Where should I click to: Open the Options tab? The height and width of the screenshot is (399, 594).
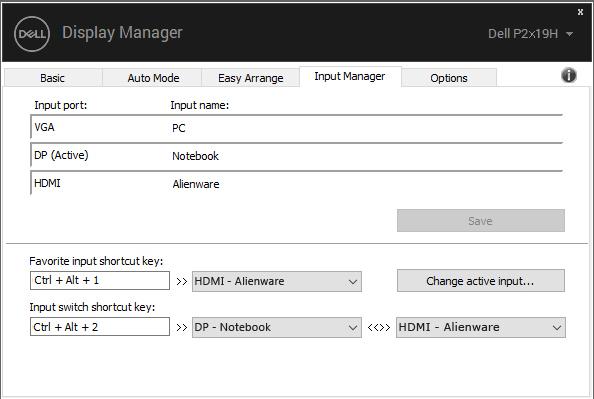point(449,78)
